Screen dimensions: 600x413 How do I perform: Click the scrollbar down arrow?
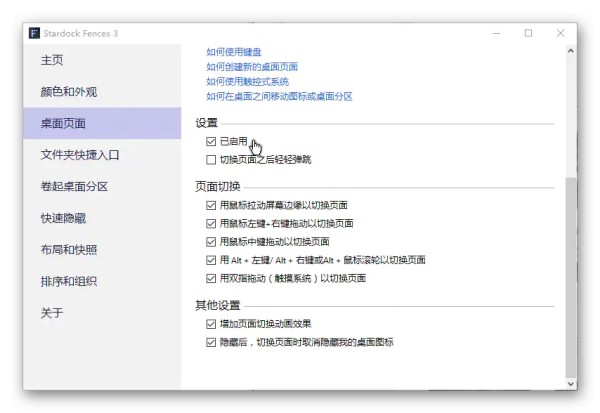pos(571,384)
